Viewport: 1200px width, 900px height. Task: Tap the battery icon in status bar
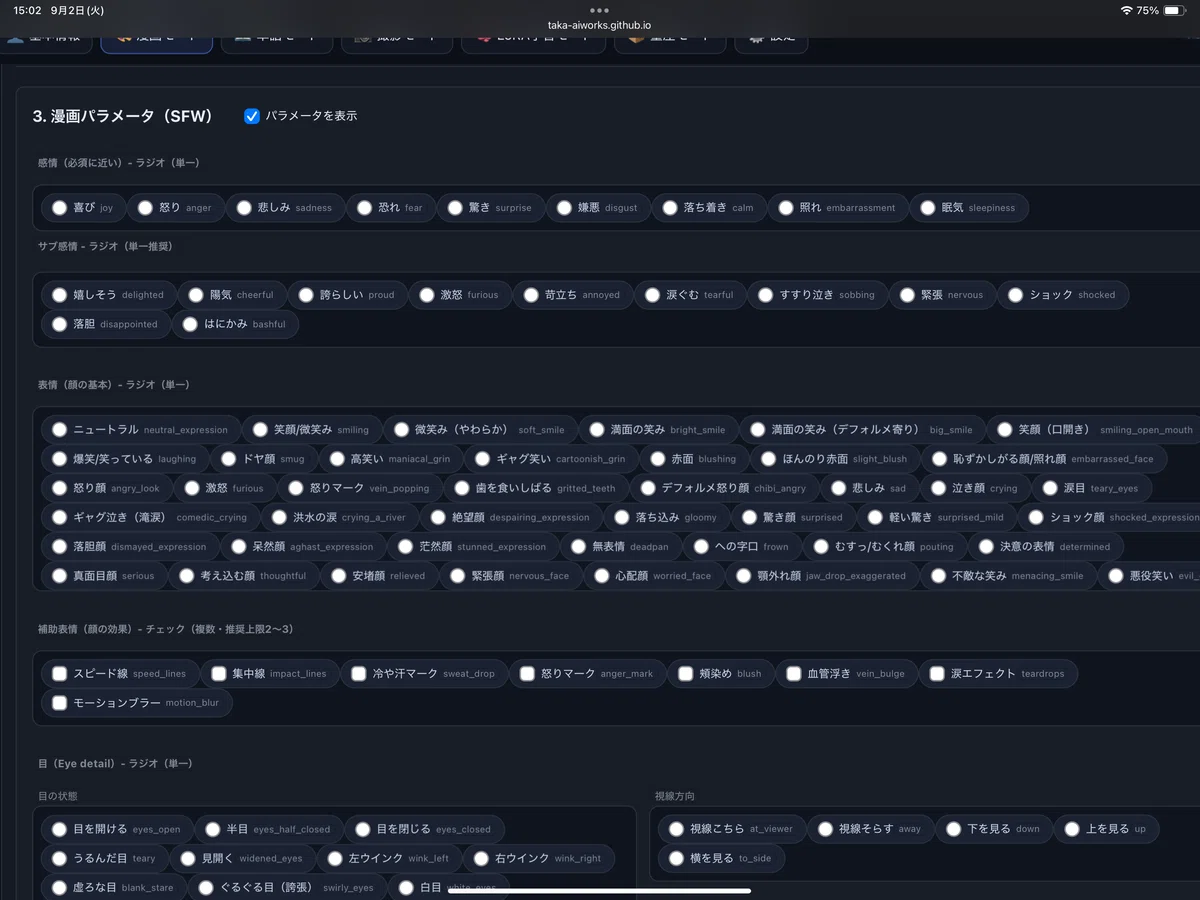pyautogui.click(x=1173, y=10)
